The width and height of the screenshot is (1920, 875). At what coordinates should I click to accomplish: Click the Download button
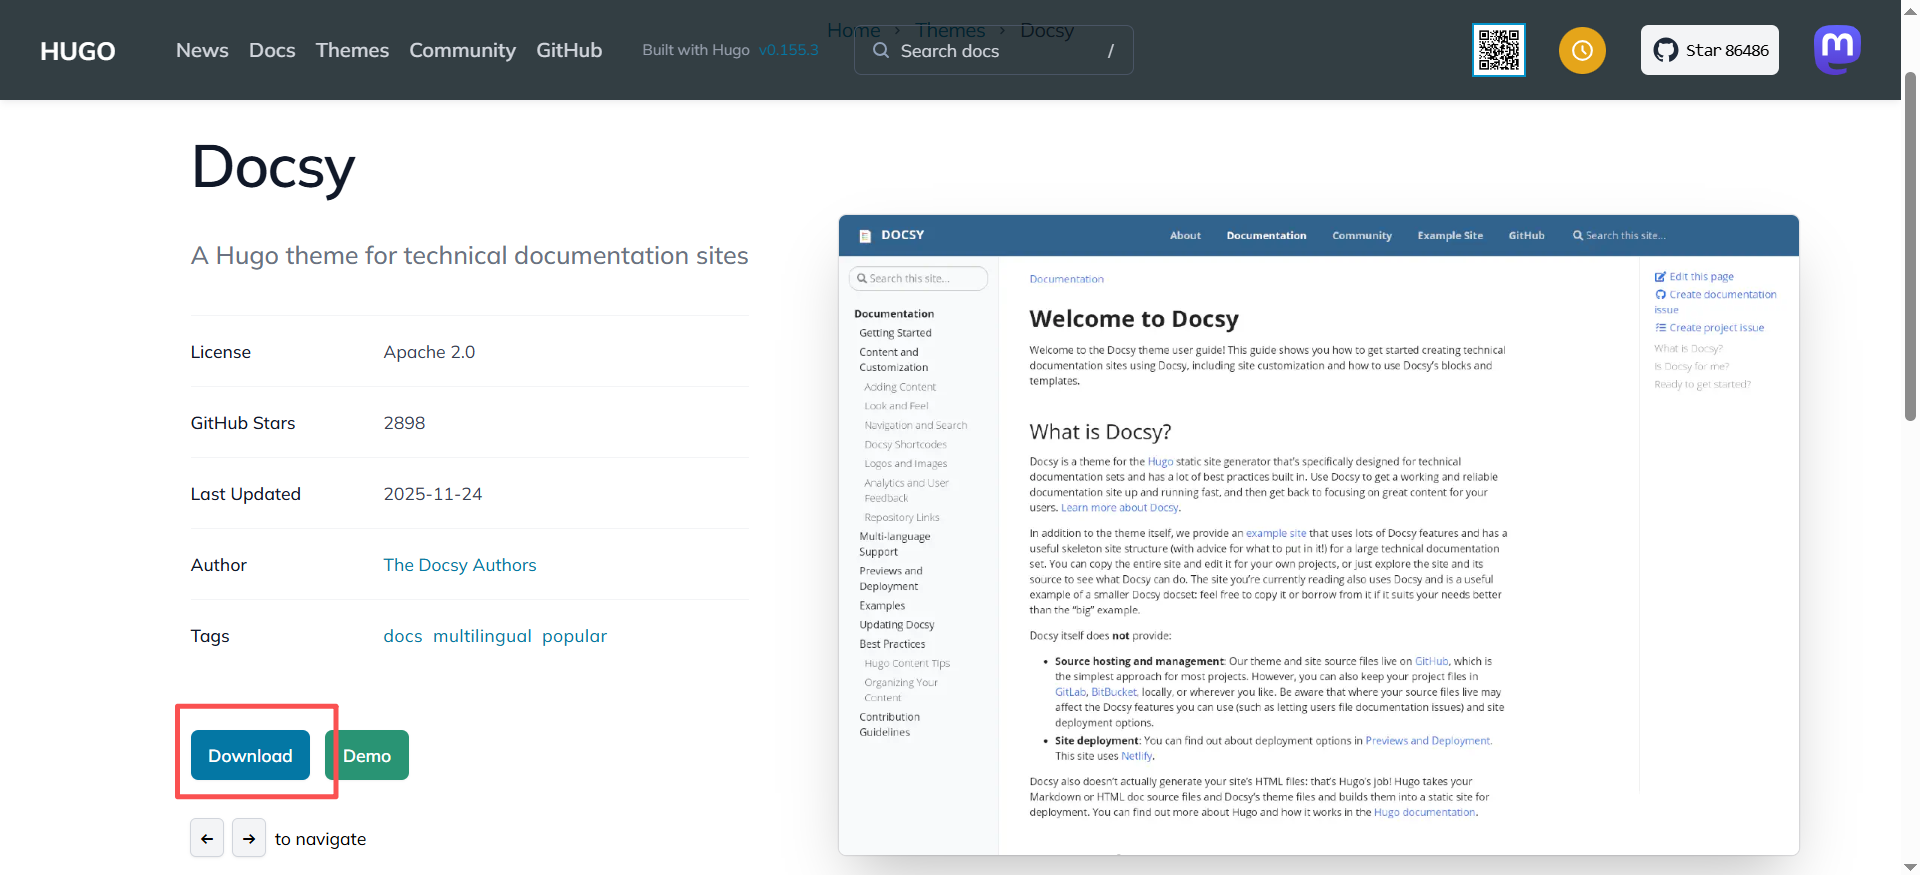[x=250, y=755]
